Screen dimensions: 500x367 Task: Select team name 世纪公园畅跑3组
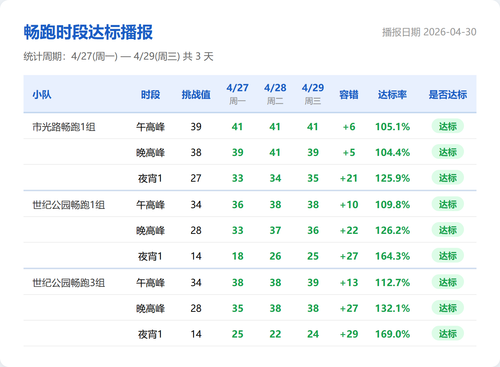(x=68, y=283)
